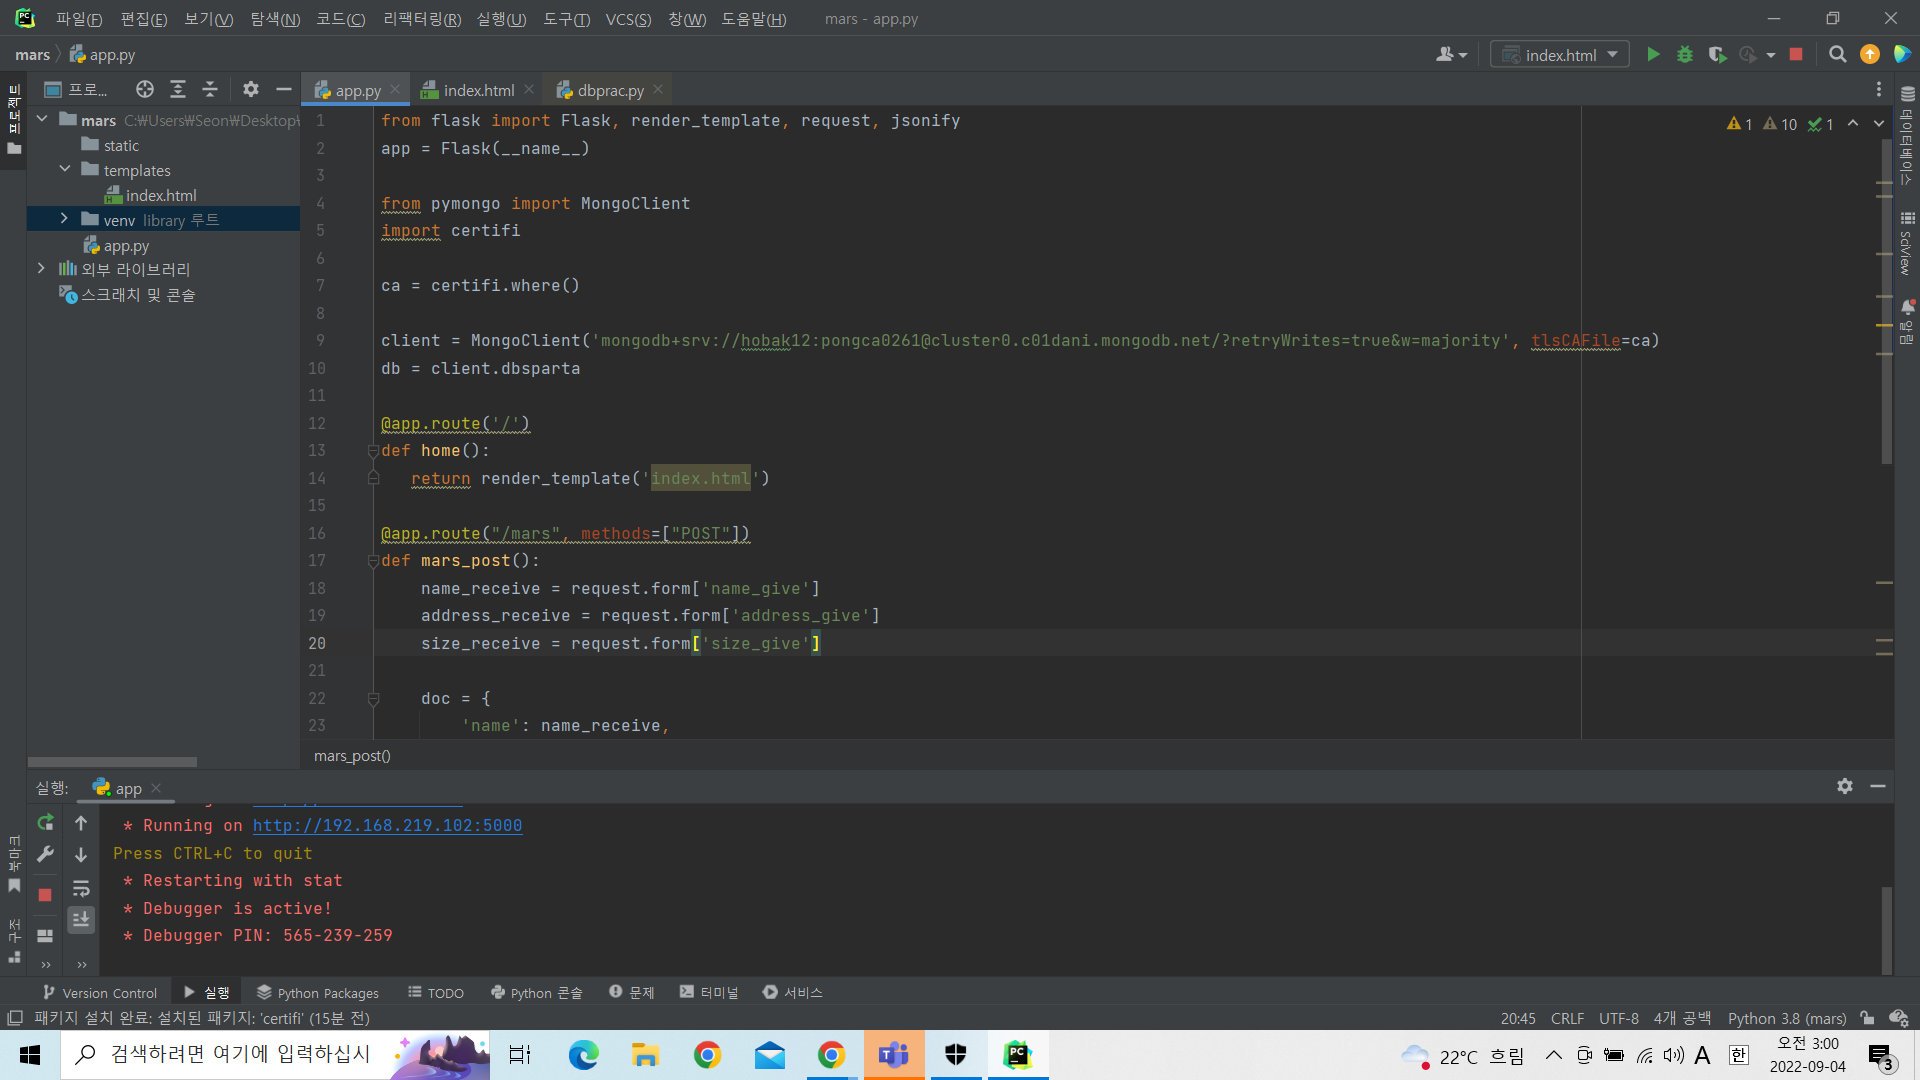This screenshot has width=1920, height=1080.
Task: Toggle fold for home() function
Action: coord(373,451)
